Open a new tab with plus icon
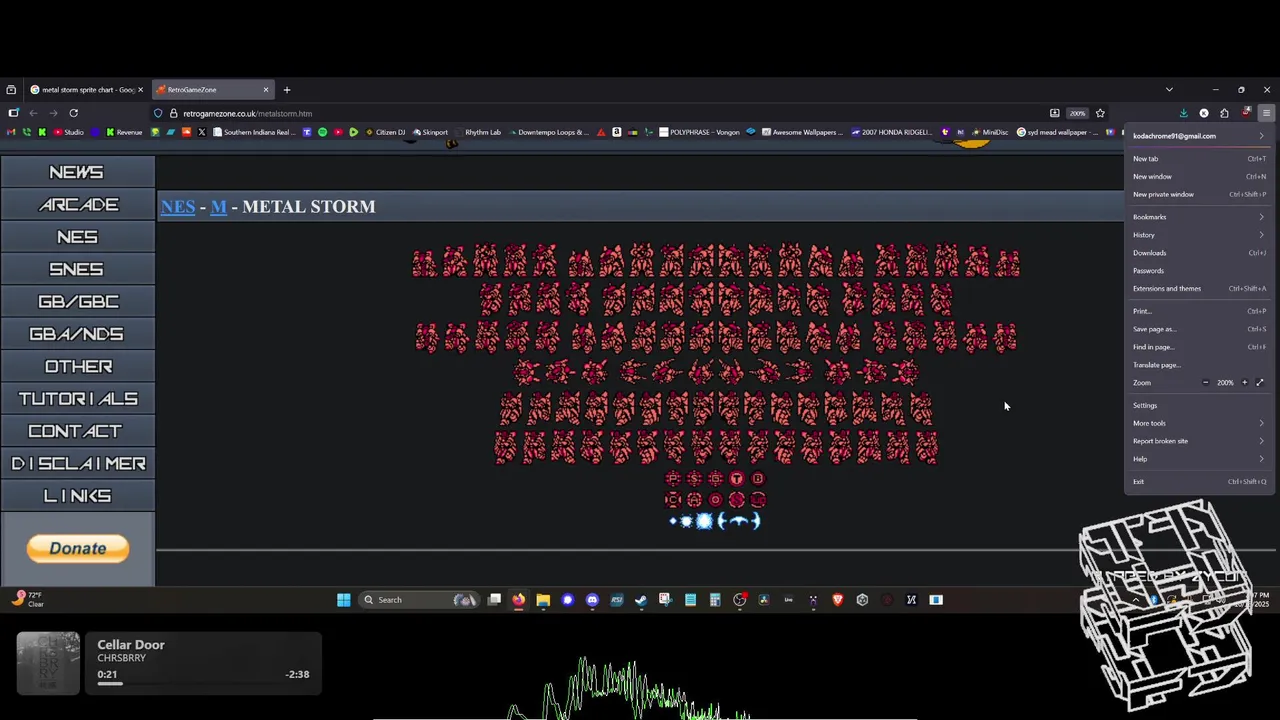1280x720 pixels. tap(287, 90)
